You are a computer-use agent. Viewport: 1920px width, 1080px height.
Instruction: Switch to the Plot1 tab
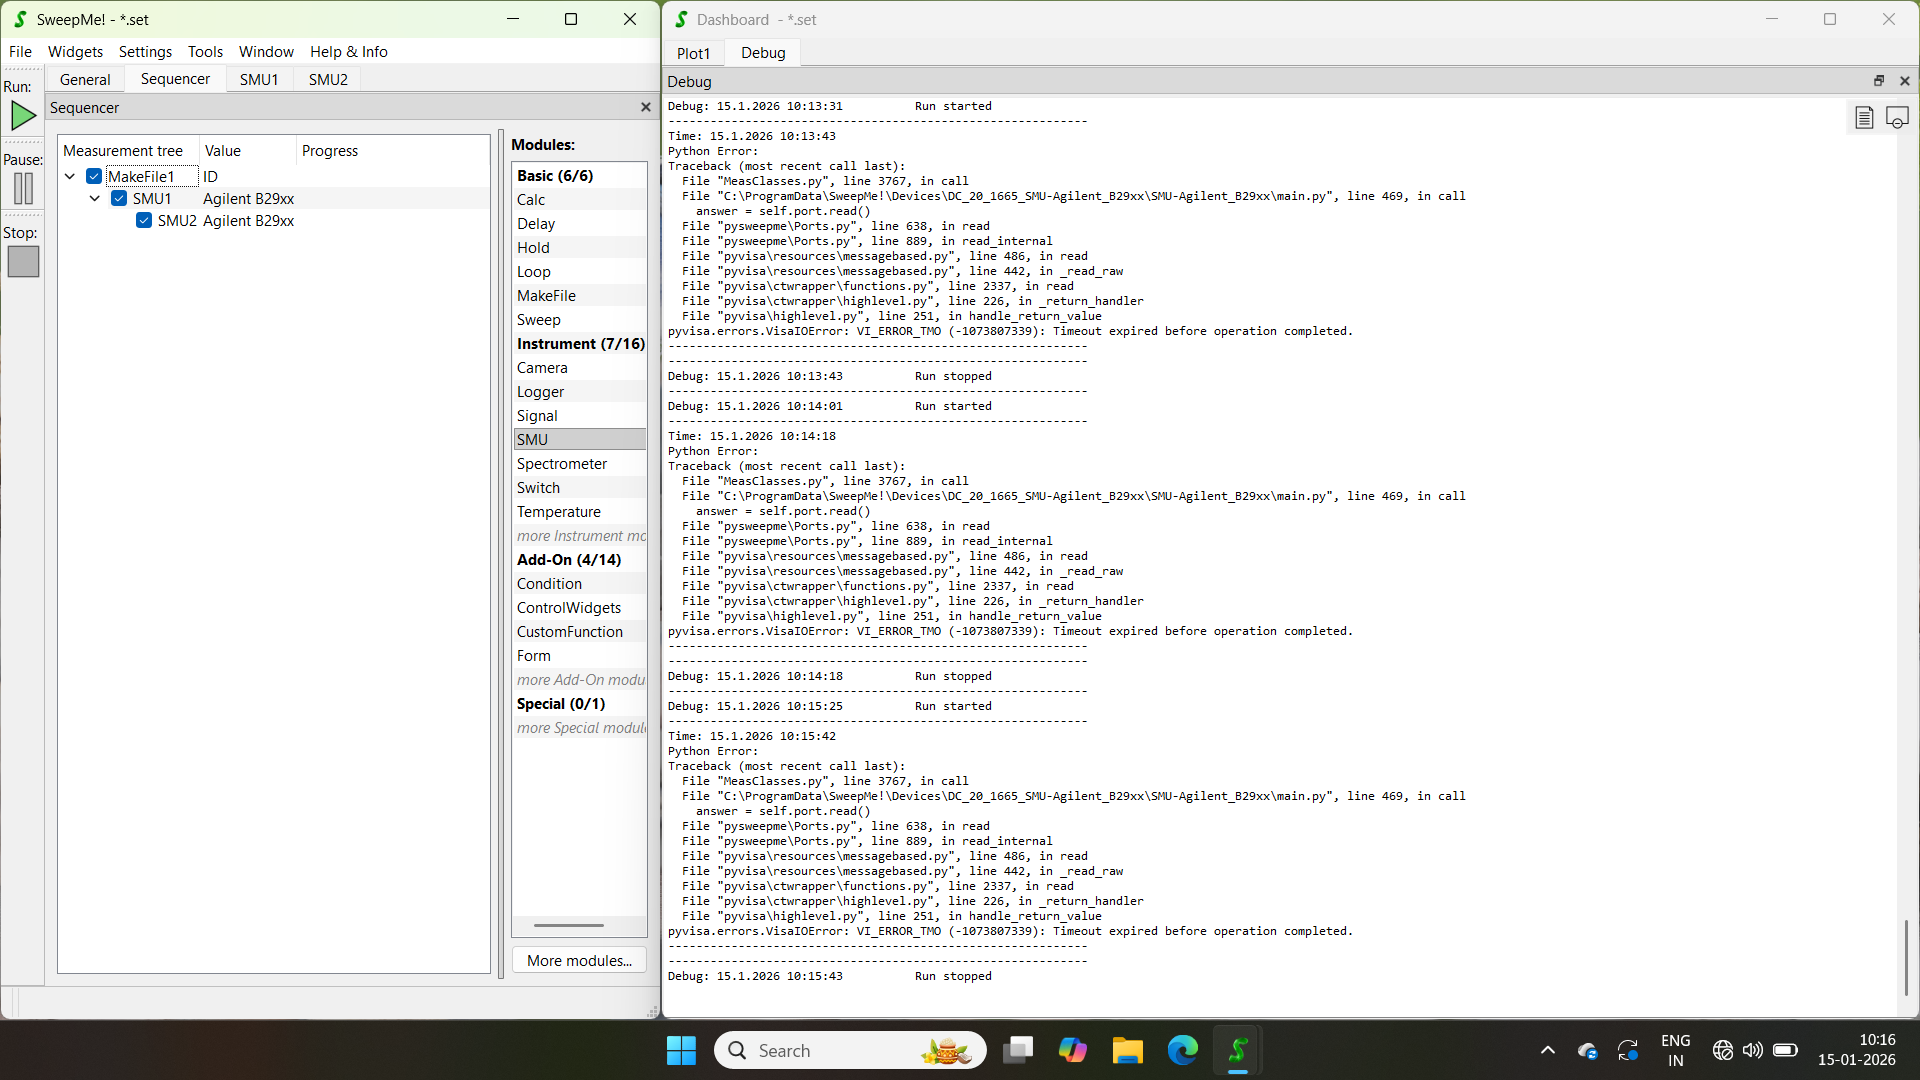click(693, 53)
